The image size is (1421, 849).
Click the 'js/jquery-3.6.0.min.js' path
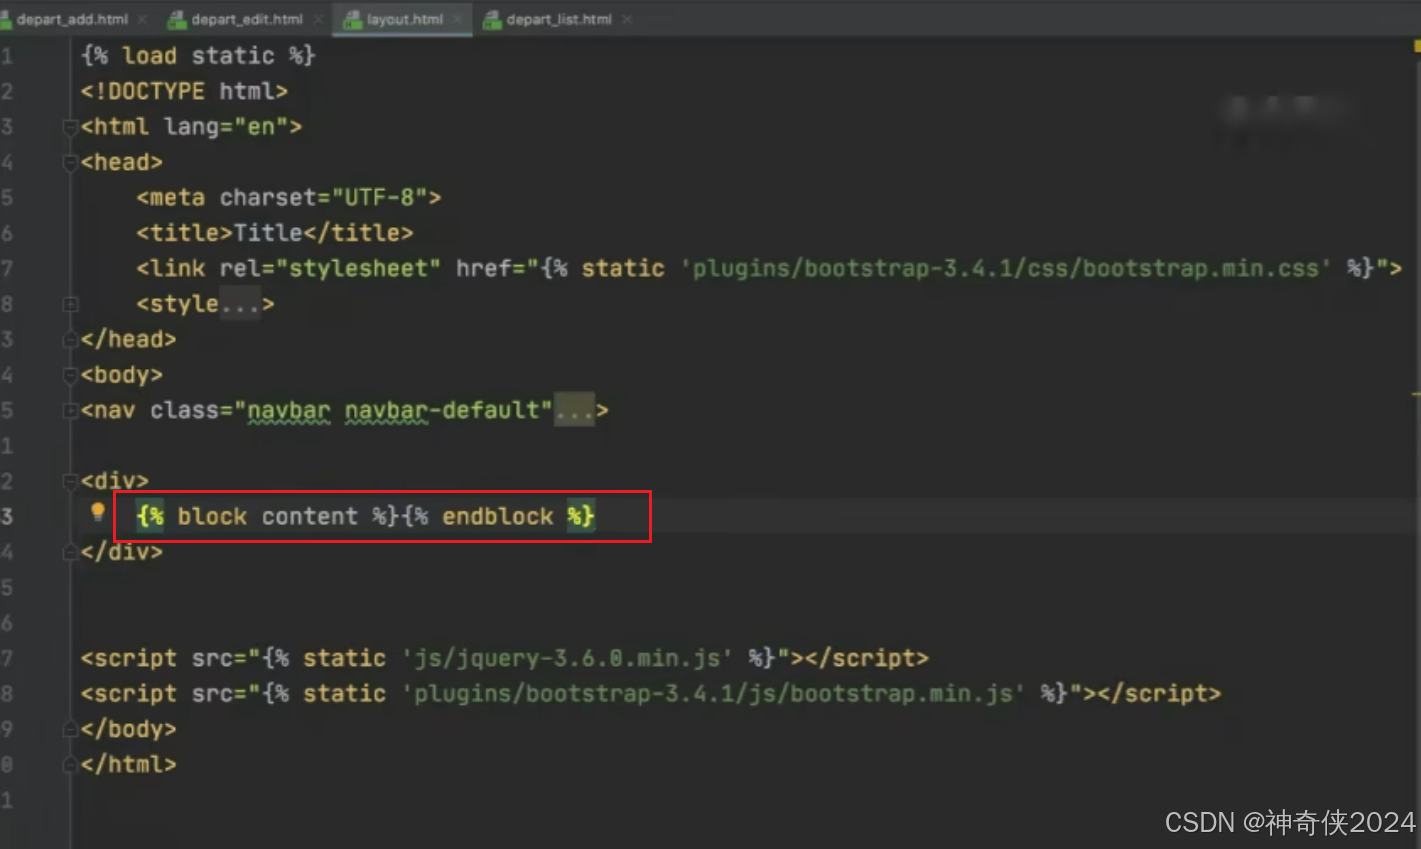(x=567, y=658)
